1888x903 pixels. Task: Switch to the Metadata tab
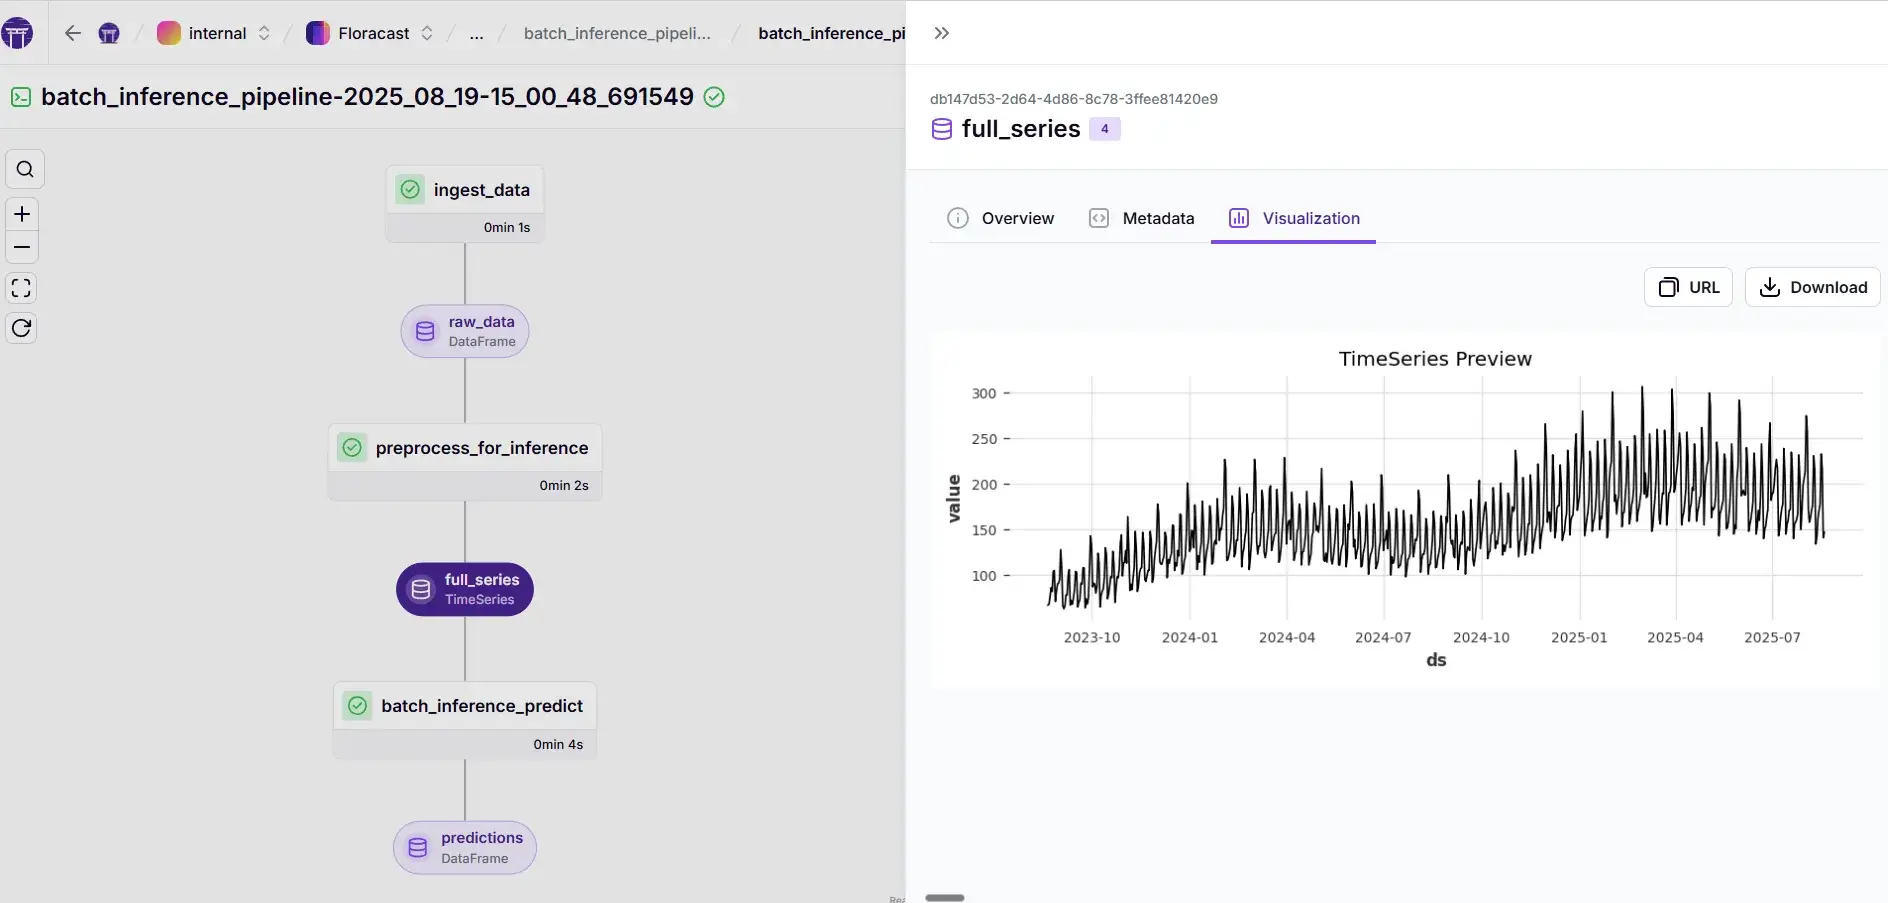point(1141,218)
